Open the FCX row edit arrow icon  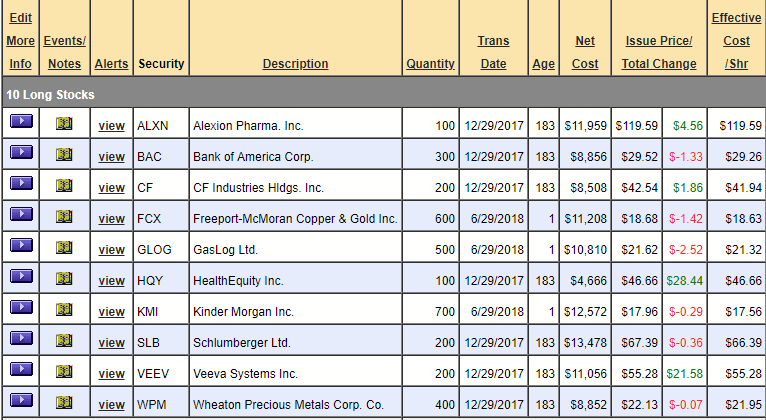21,214
